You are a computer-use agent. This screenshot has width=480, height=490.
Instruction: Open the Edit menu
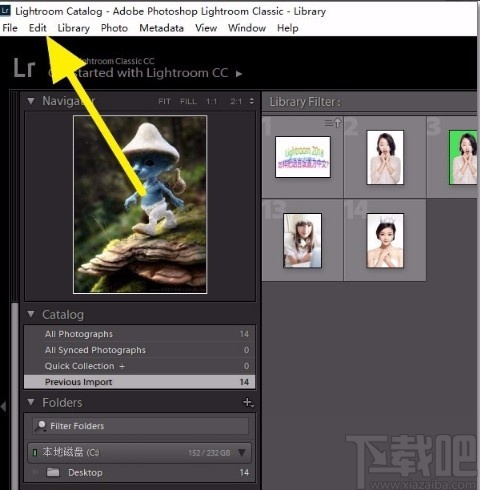coord(38,28)
